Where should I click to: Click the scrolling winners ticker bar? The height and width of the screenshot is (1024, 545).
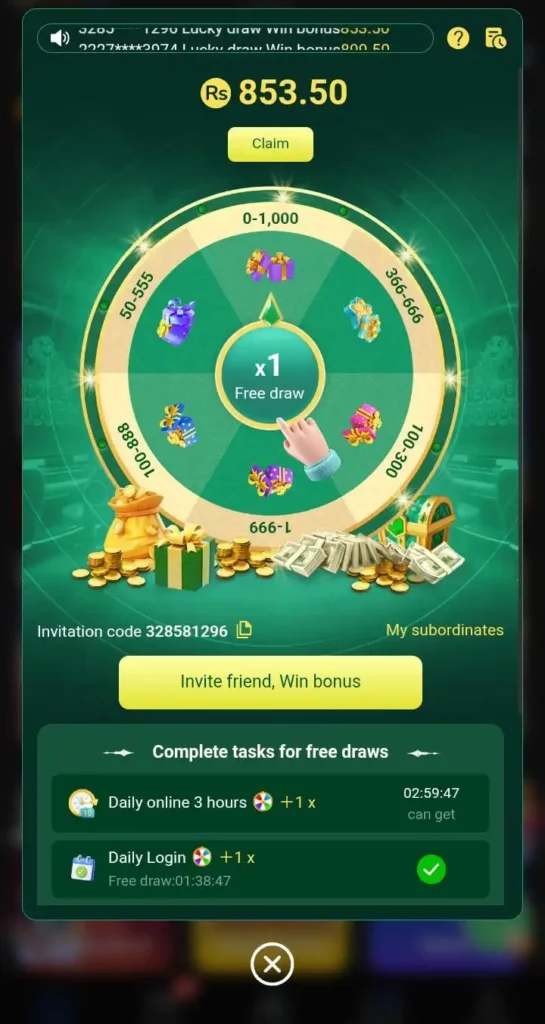pyautogui.click(x=236, y=38)
